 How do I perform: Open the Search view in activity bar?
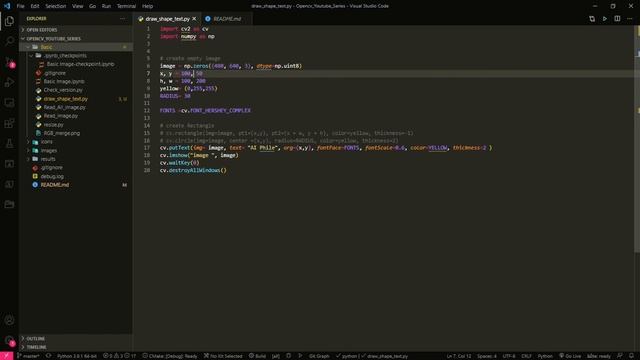9,41
